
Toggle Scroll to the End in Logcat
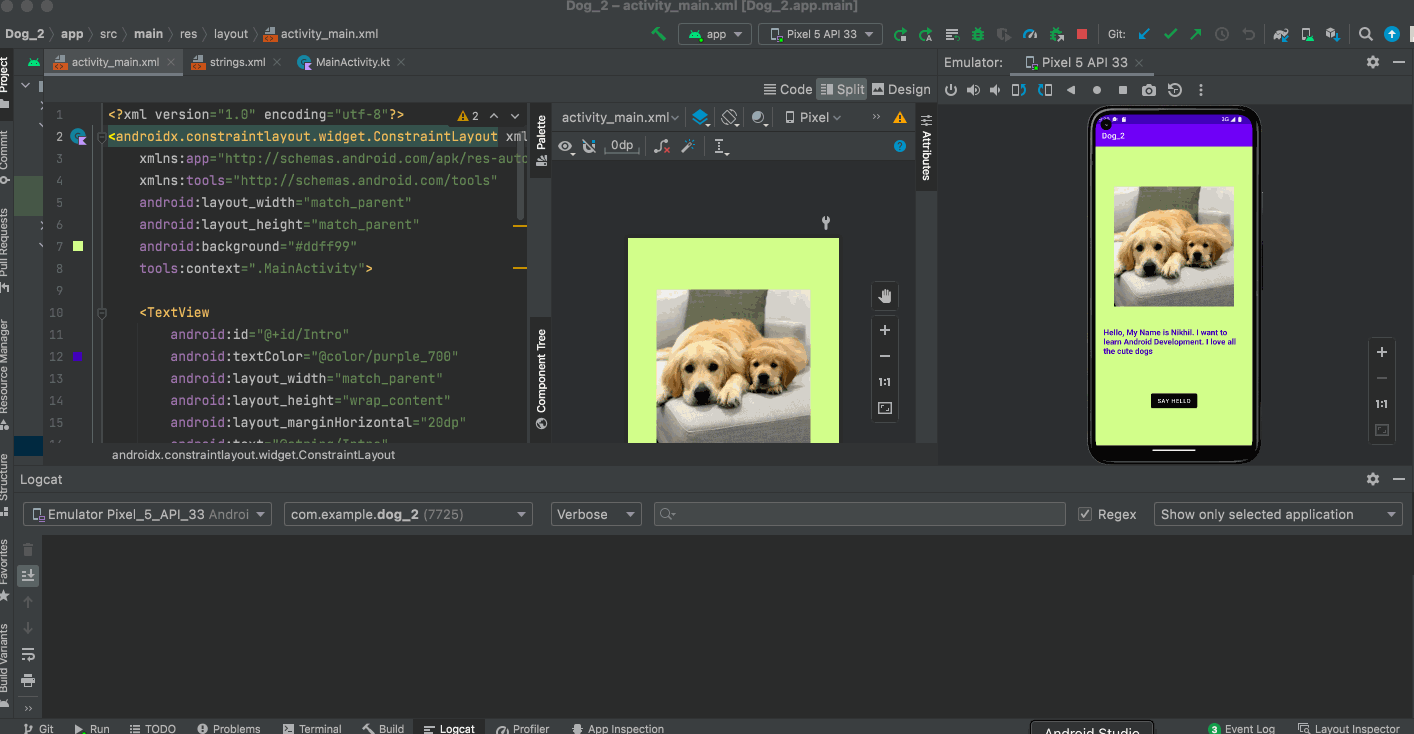(x=28, y=575)
